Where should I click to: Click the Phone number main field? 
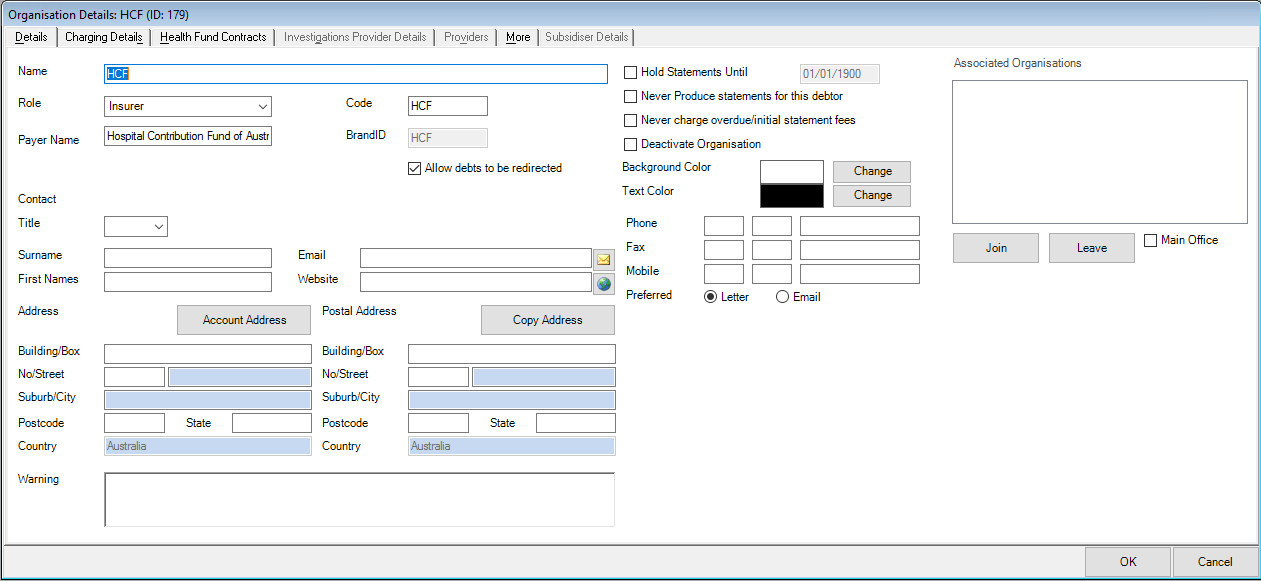(x=860, y=226)
